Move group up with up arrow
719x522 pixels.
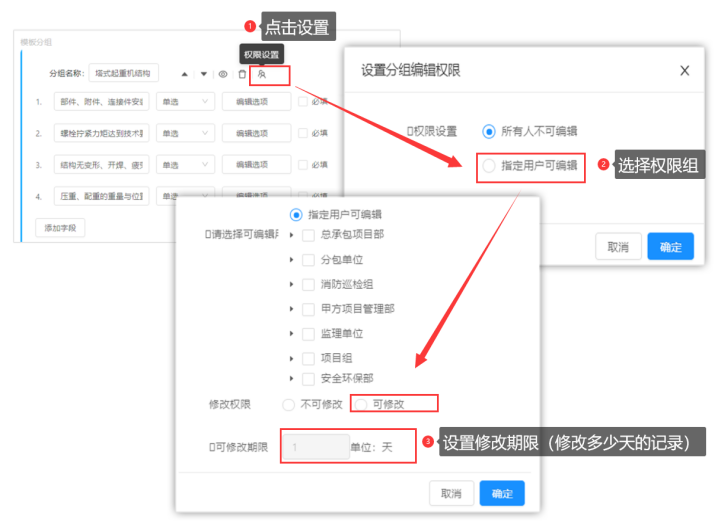[x=184, y=74]
